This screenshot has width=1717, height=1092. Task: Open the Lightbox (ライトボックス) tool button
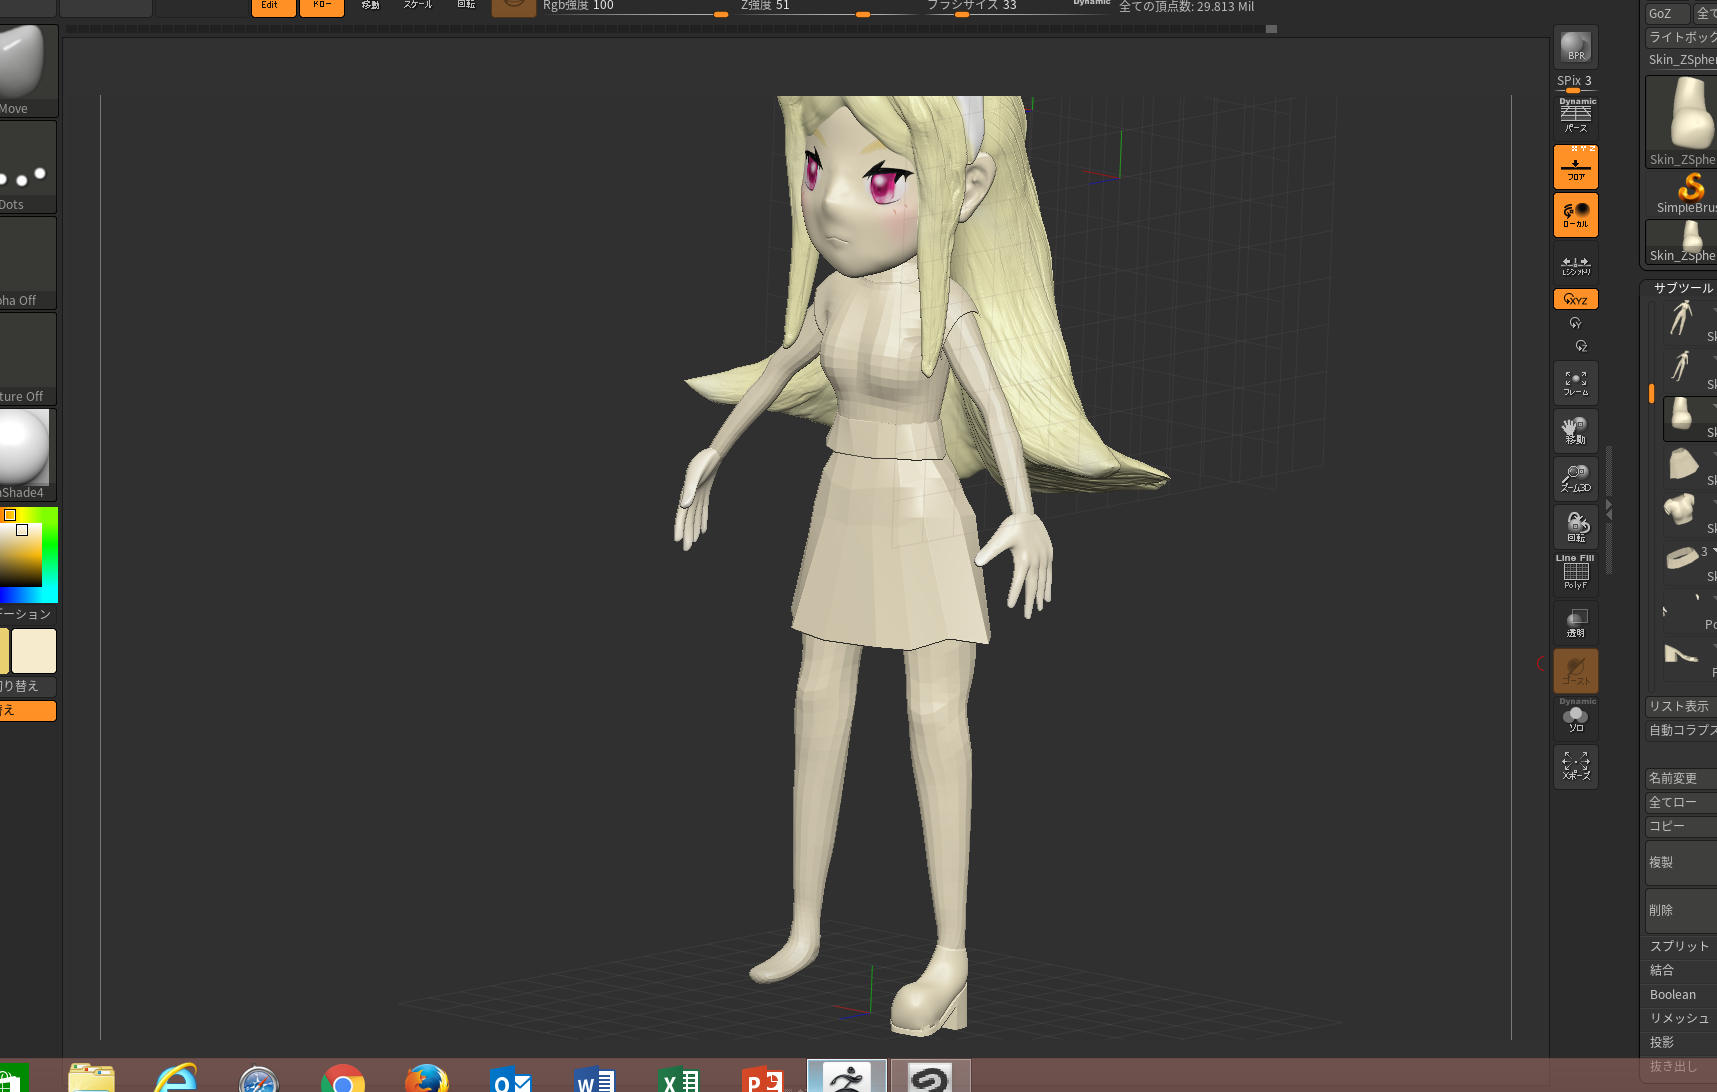click(1682, 37)
